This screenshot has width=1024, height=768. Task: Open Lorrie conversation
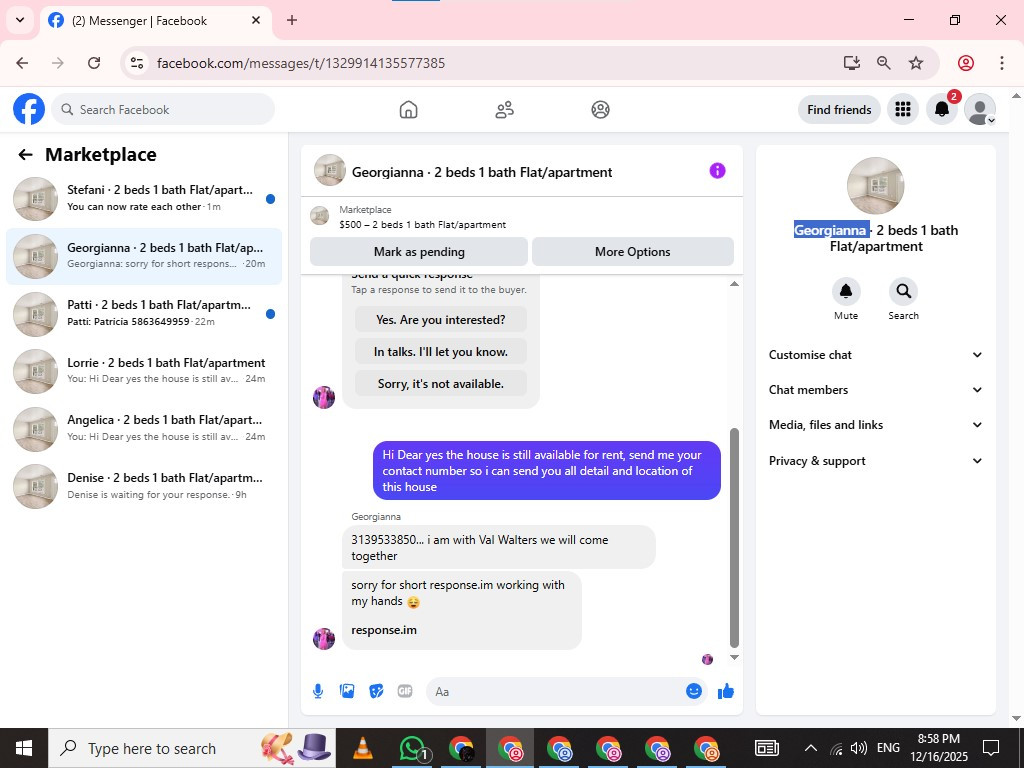(x=144, y=371)
